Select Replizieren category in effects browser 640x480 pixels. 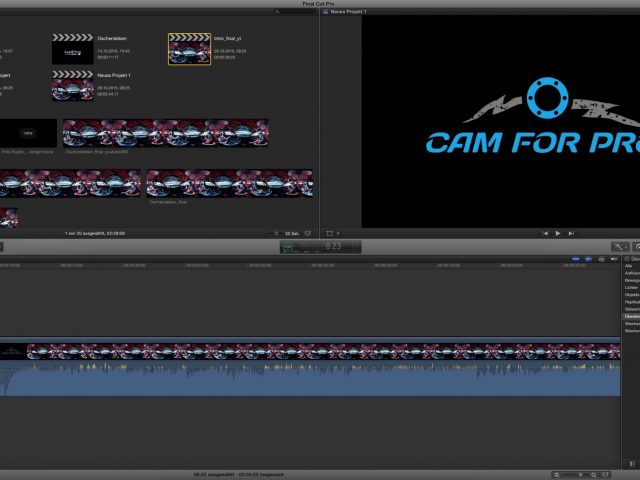(x=632, y=302)
